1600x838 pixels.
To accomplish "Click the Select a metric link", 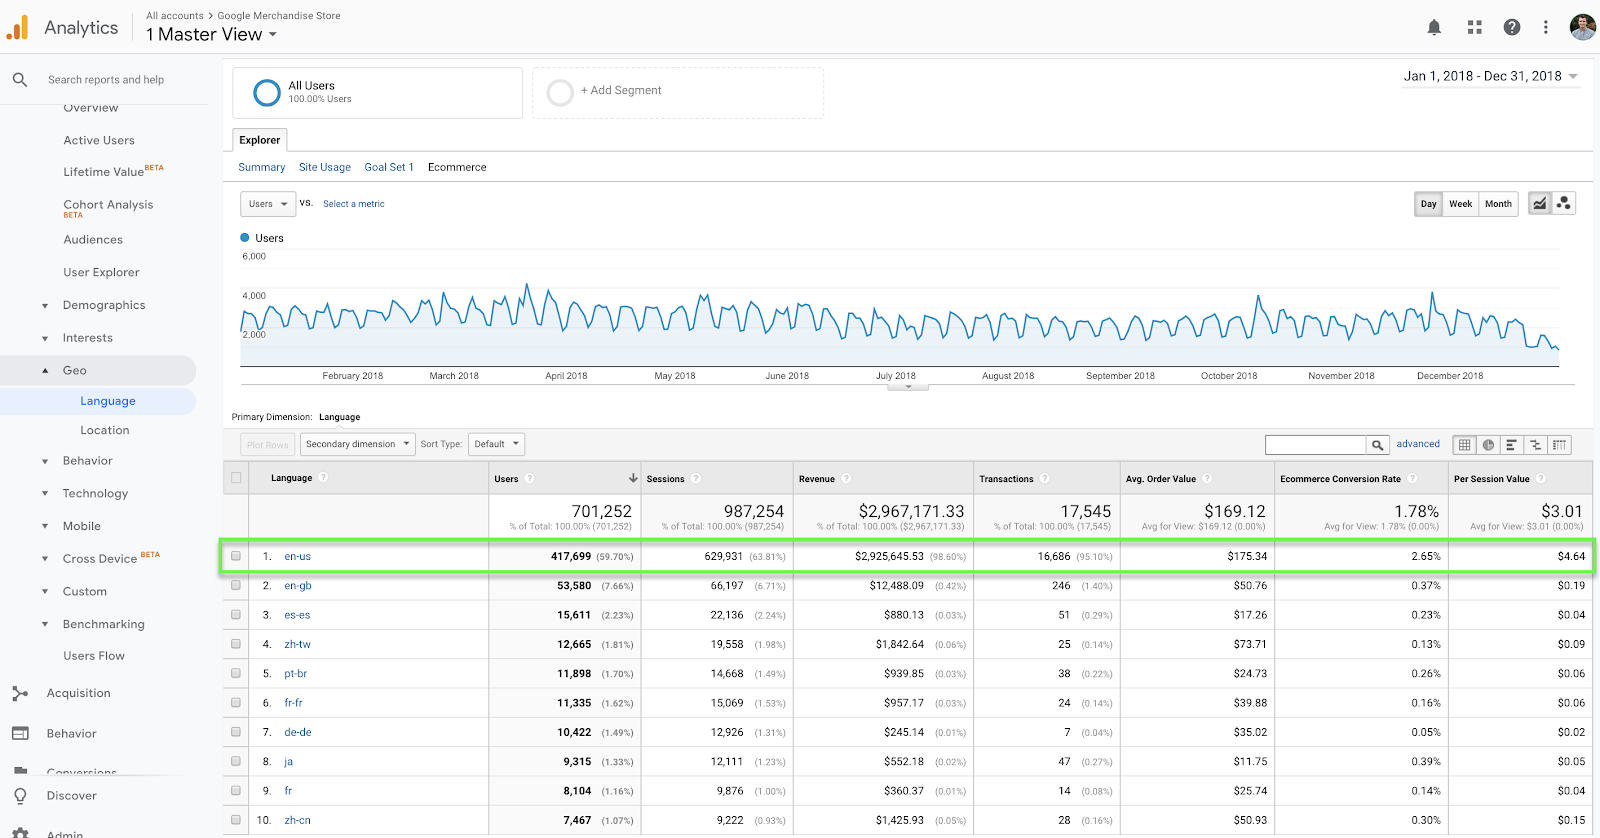I will pyautogui.click(x=354, y=204).
